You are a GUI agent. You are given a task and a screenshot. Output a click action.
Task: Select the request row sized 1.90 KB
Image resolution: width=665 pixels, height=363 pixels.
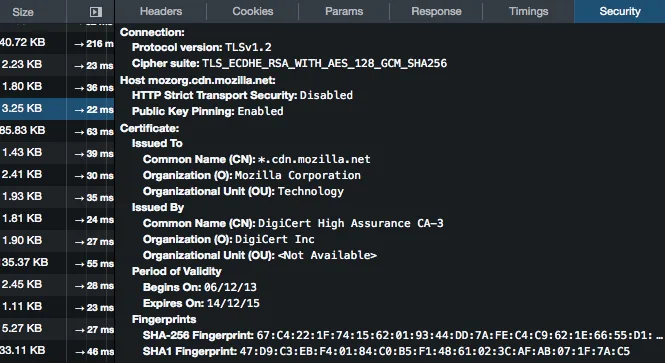[x=57, y=241]
